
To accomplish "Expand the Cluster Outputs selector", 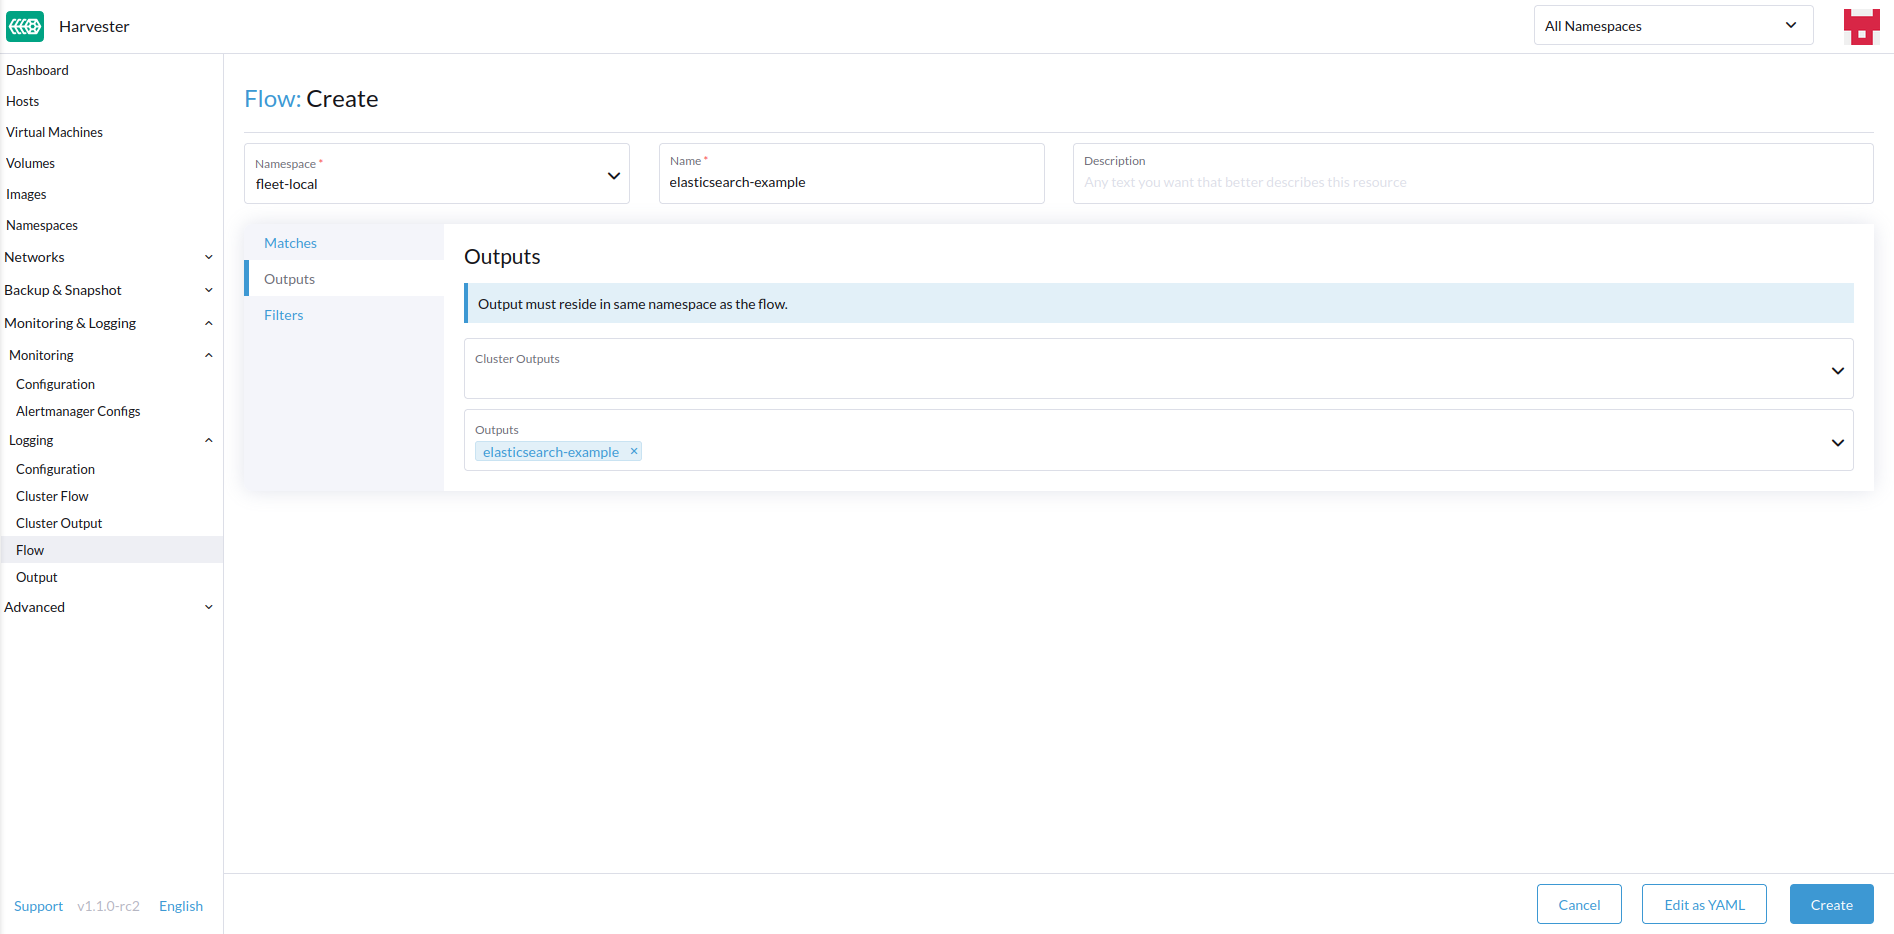I will click(1837, 369).
